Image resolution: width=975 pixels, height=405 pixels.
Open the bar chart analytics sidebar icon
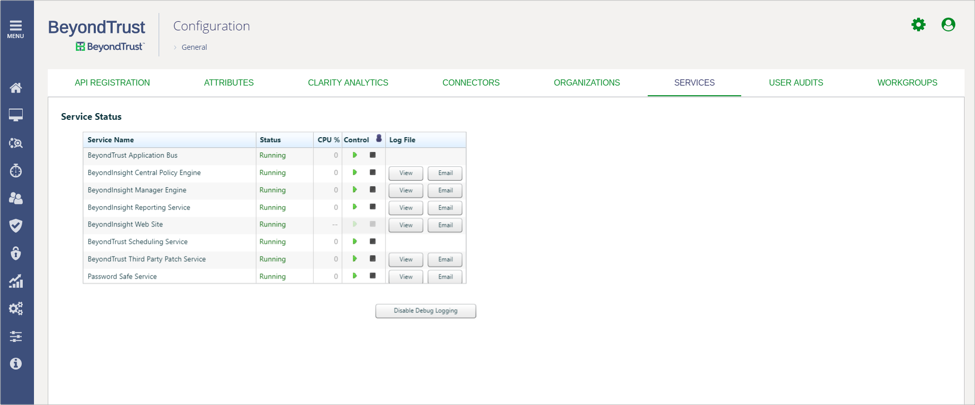tap(16, 282)
